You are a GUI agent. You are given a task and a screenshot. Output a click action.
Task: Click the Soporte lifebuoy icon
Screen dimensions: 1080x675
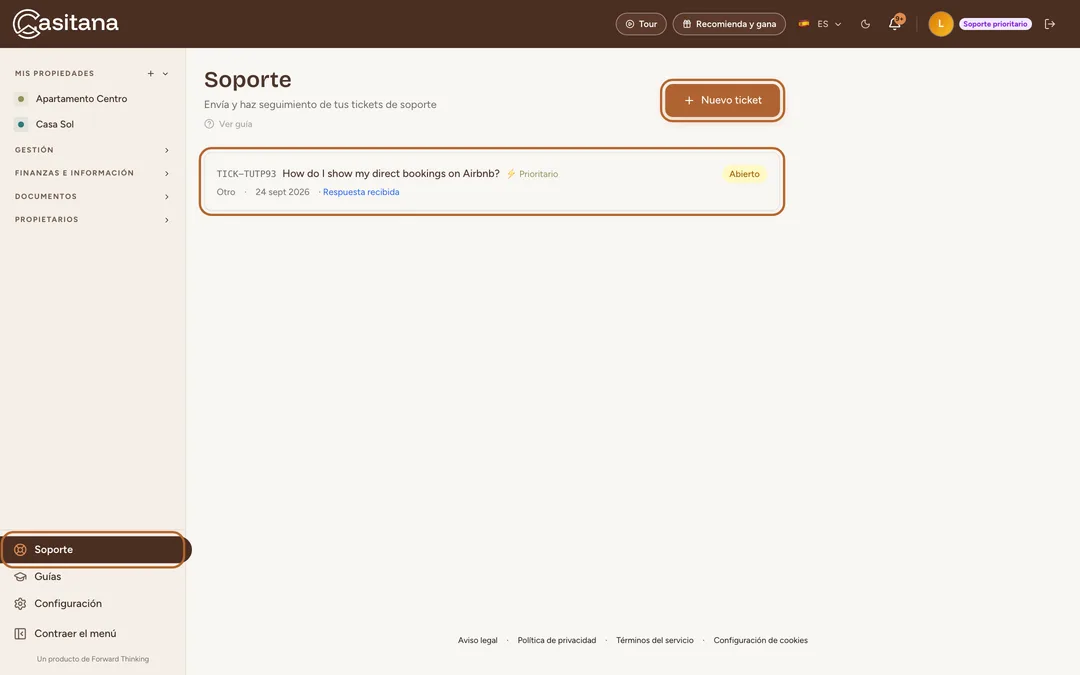(x=21, y=550)
